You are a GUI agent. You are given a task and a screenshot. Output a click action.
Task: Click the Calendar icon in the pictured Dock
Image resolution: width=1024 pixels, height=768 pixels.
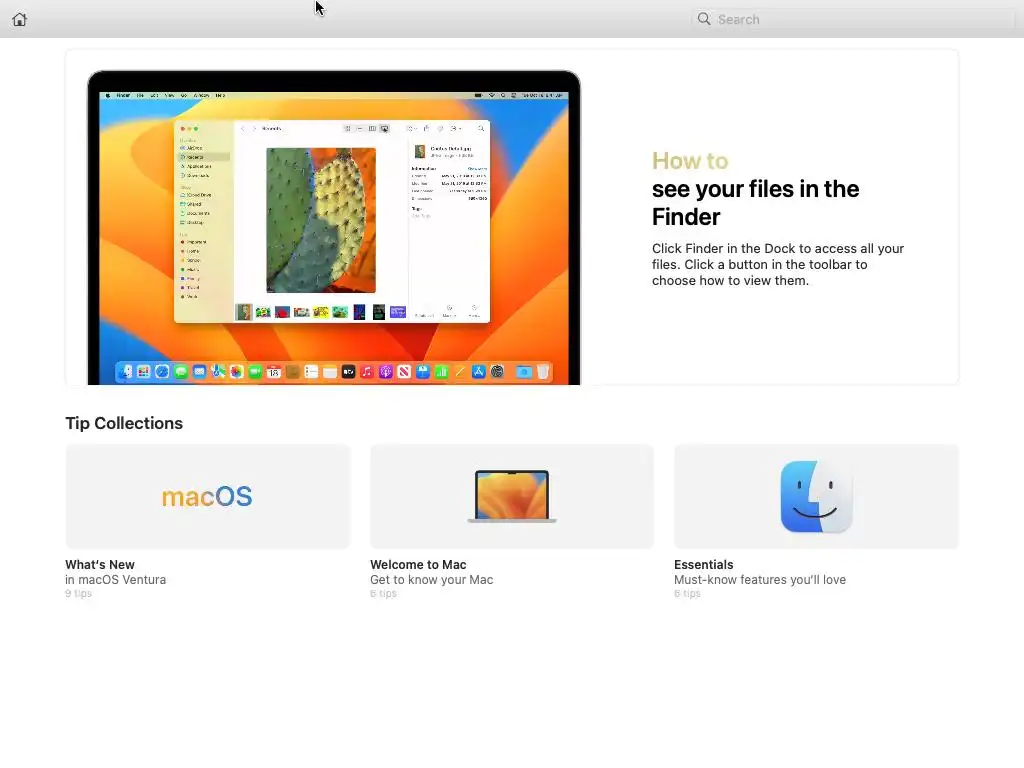(274, 372)
